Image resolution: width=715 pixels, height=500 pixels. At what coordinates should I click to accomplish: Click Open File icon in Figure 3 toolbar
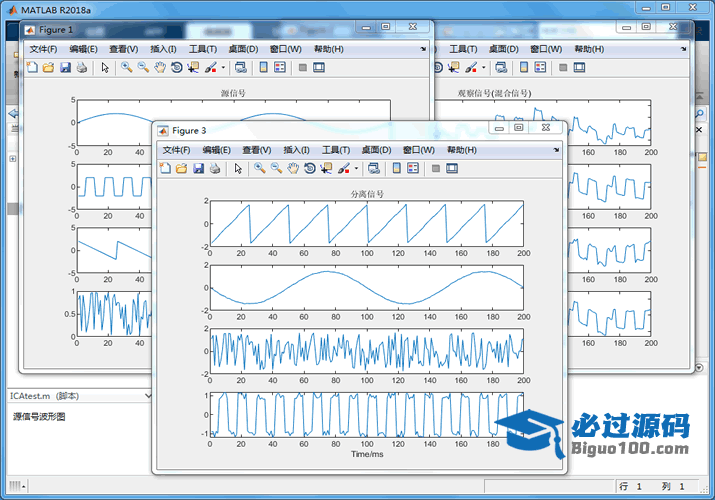tap(181, 168)
